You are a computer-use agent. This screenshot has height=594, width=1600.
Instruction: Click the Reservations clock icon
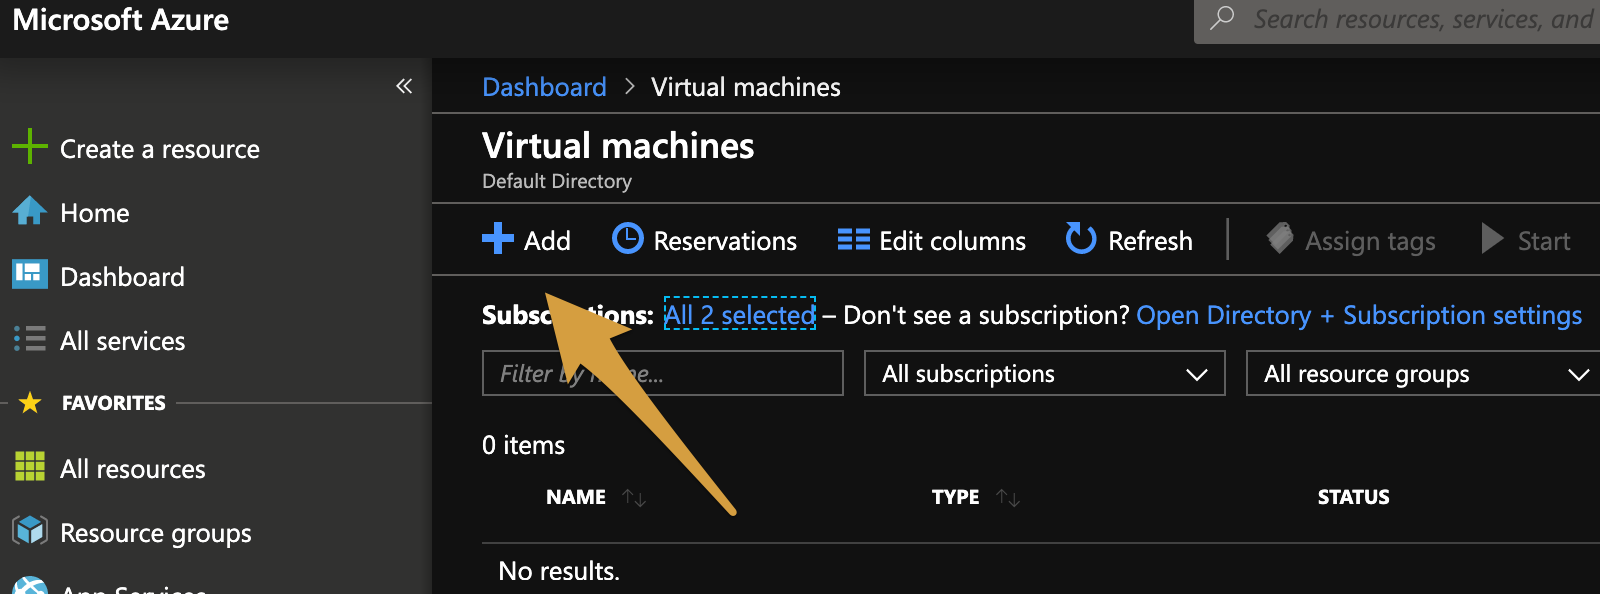[x=628, y=239]
